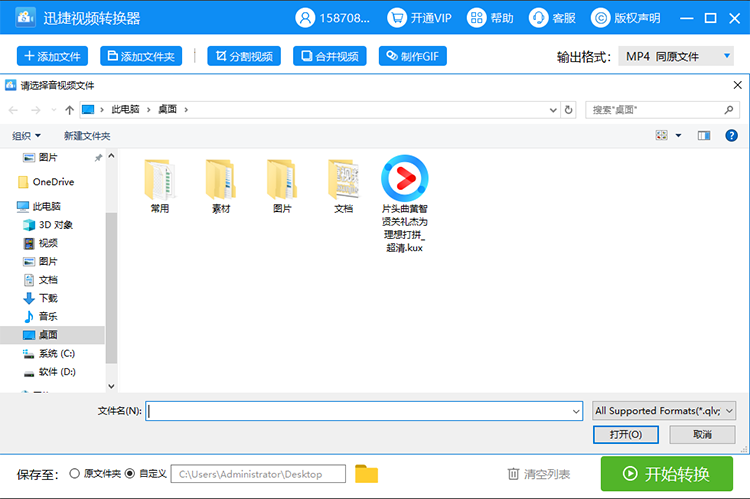Go up one folder level
Viewport: 750px width, 499px height.
point(69,110)
